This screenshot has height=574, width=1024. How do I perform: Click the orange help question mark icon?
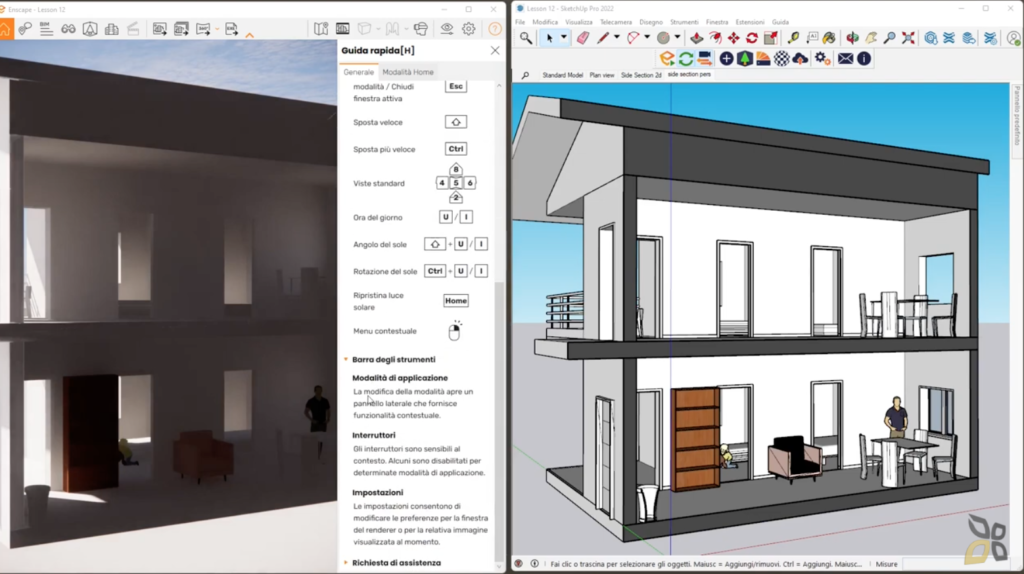[495, 29]
